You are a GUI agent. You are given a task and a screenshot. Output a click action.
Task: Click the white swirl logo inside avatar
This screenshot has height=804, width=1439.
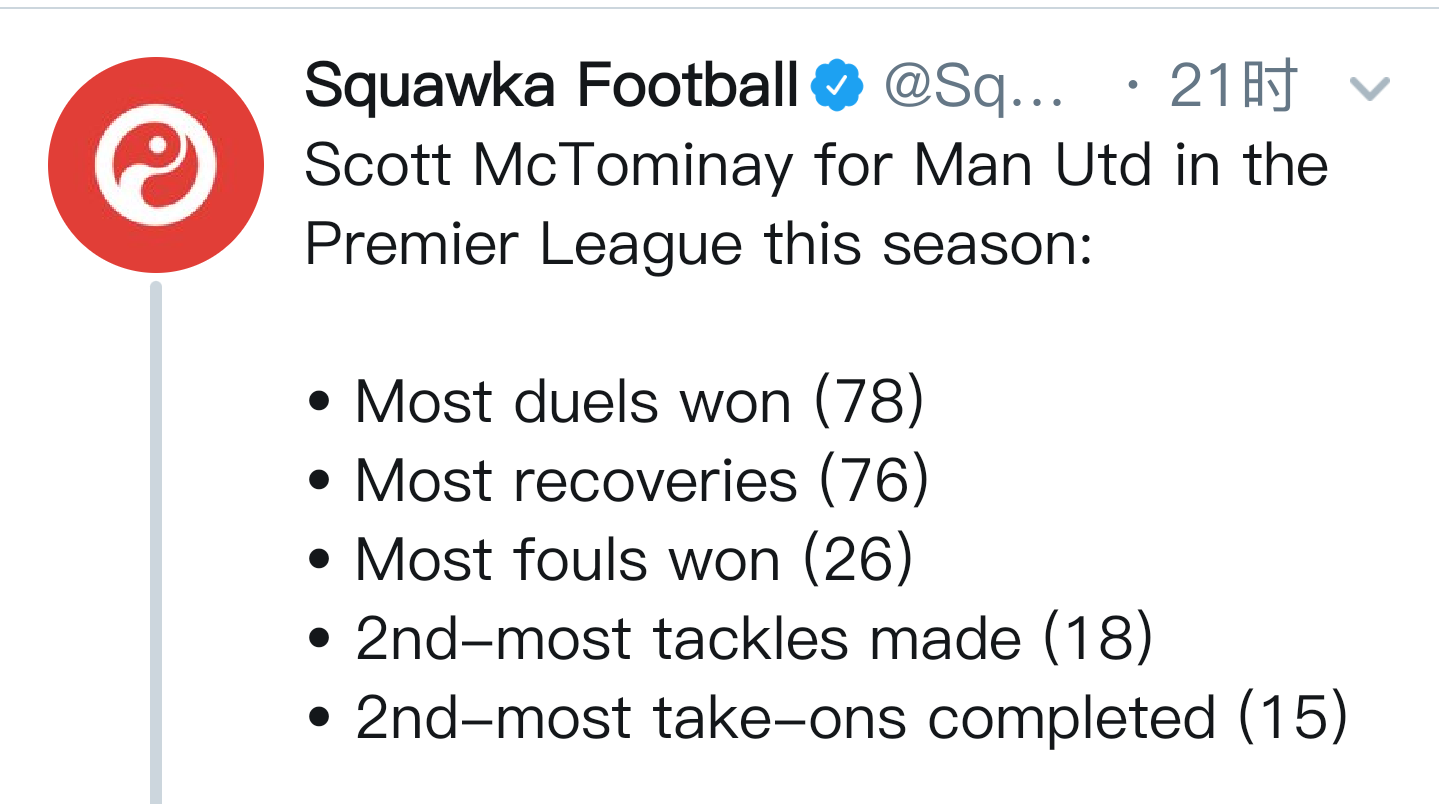156,165
